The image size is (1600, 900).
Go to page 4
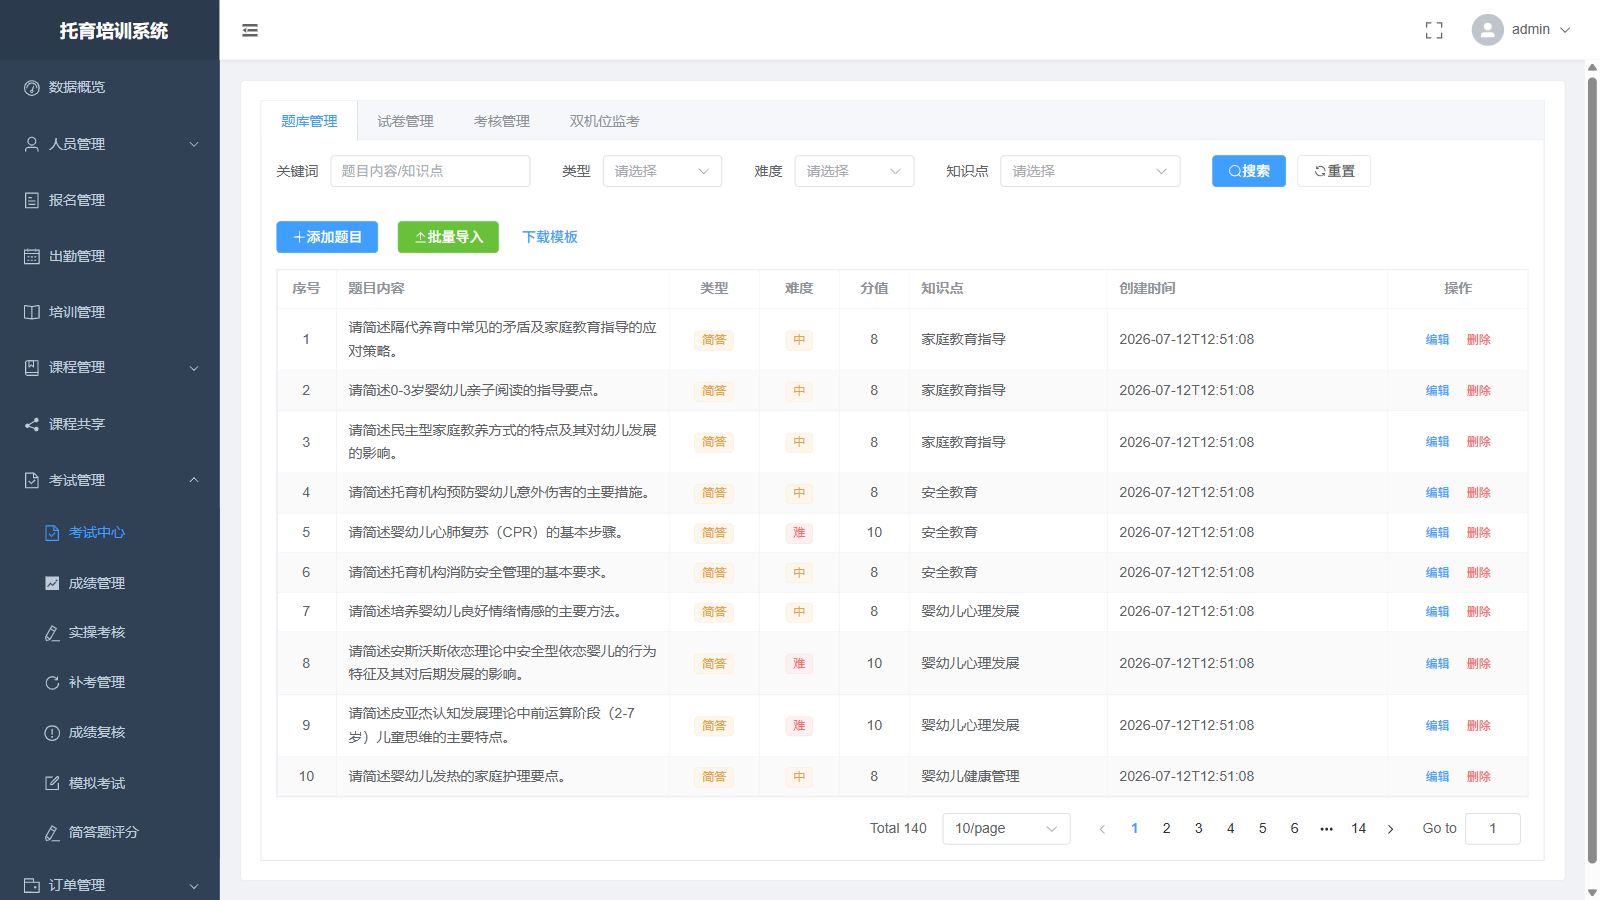pyautogui.click(x=1230, y=829)
